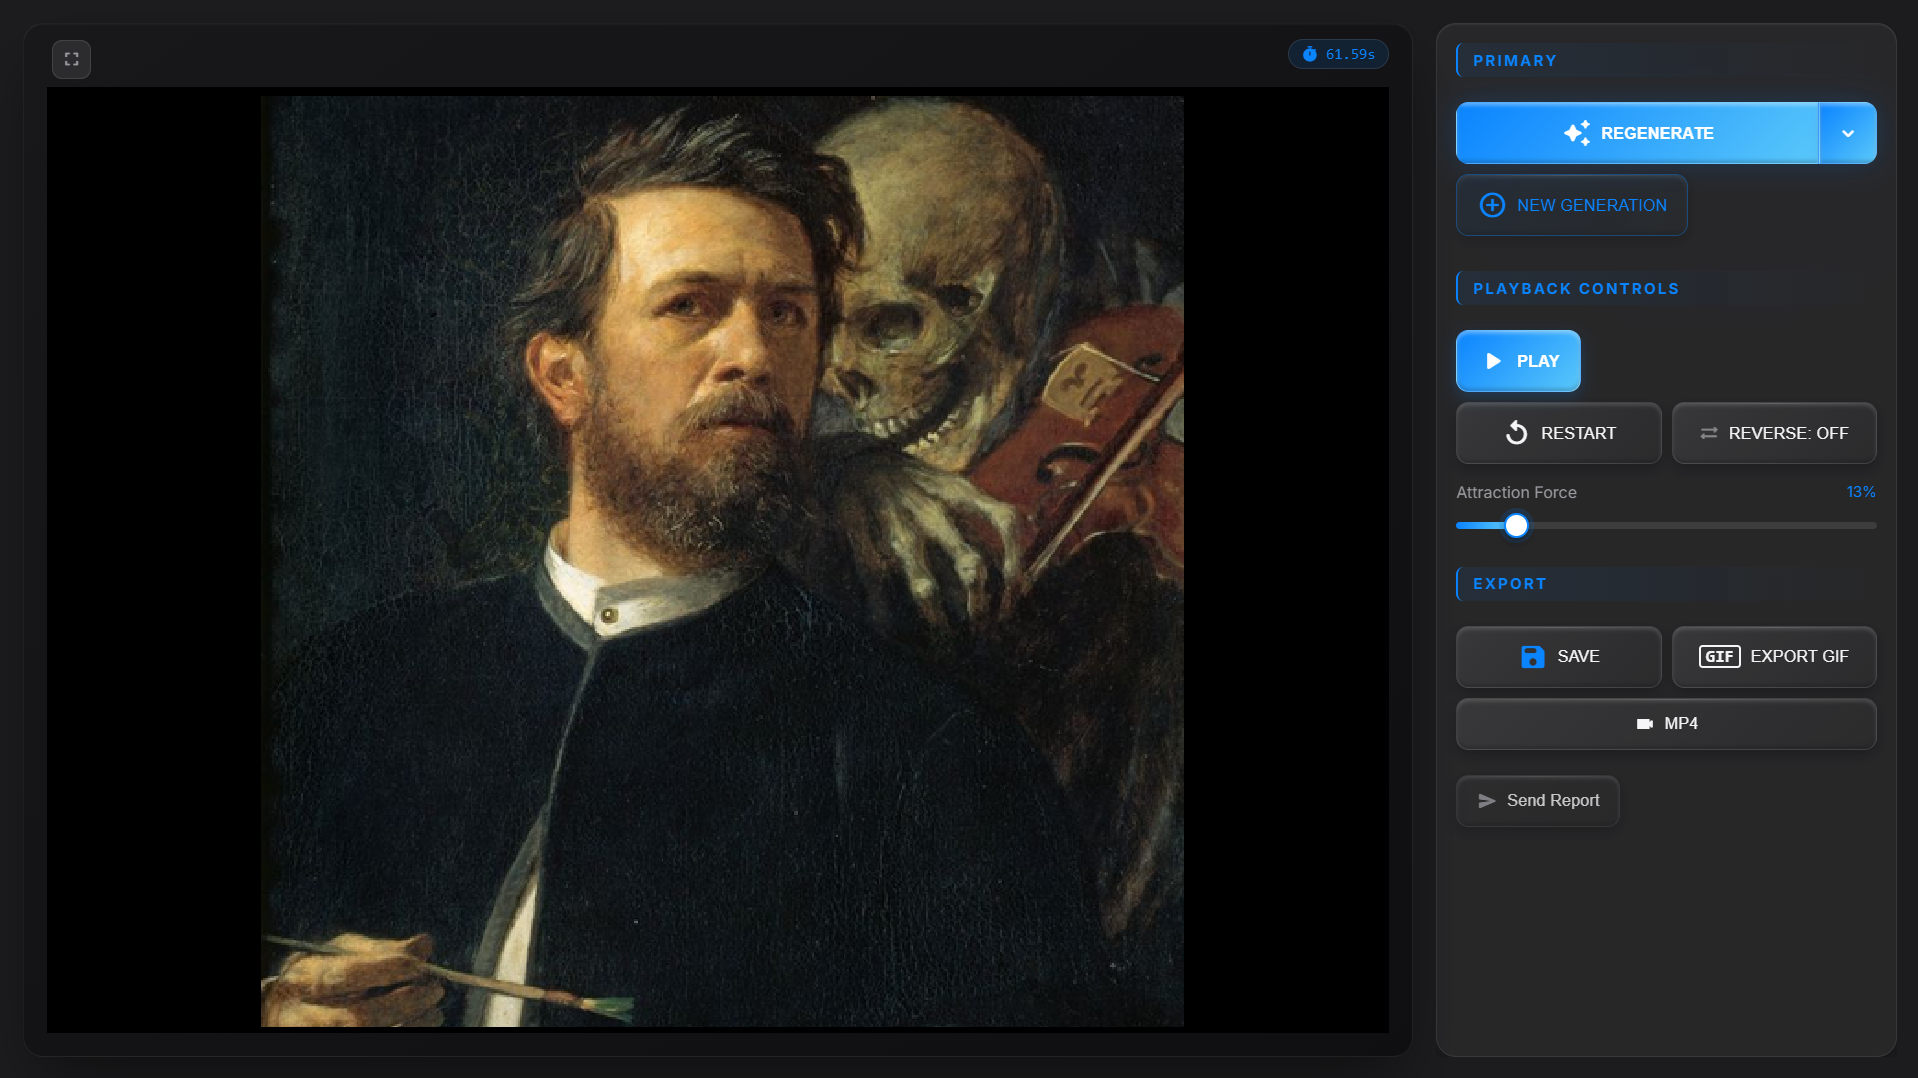Click the GIF badge icon

point(1719,657)
